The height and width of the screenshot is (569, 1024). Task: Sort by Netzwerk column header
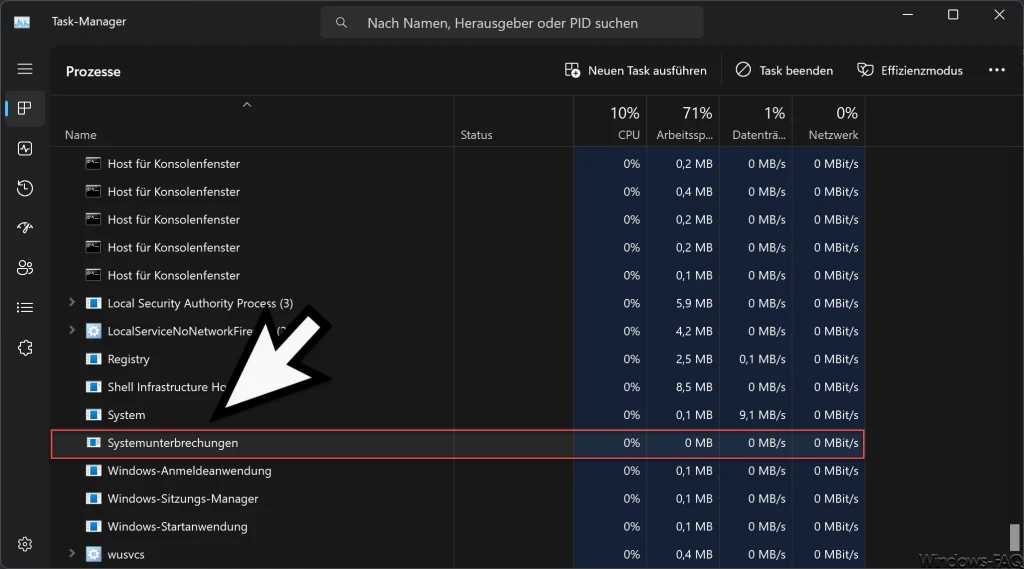833,135
